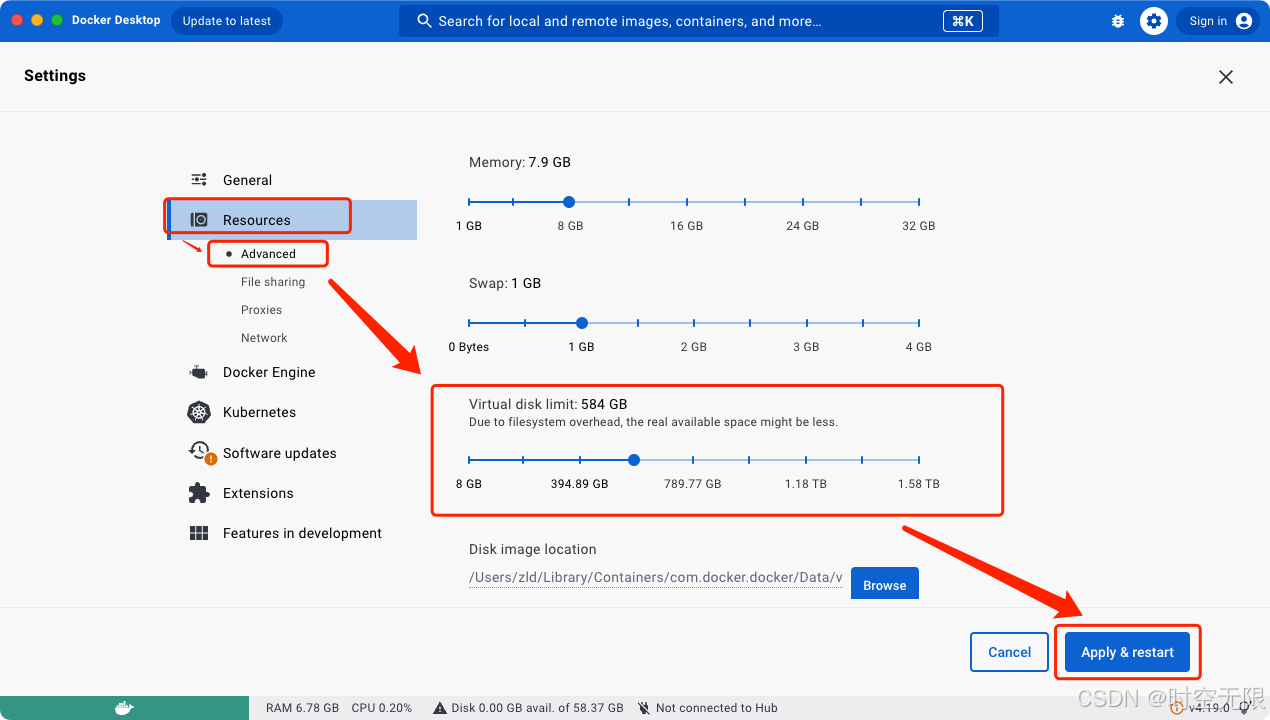
Task: Close the Settings panel with X
Action: pos(1226,77)
